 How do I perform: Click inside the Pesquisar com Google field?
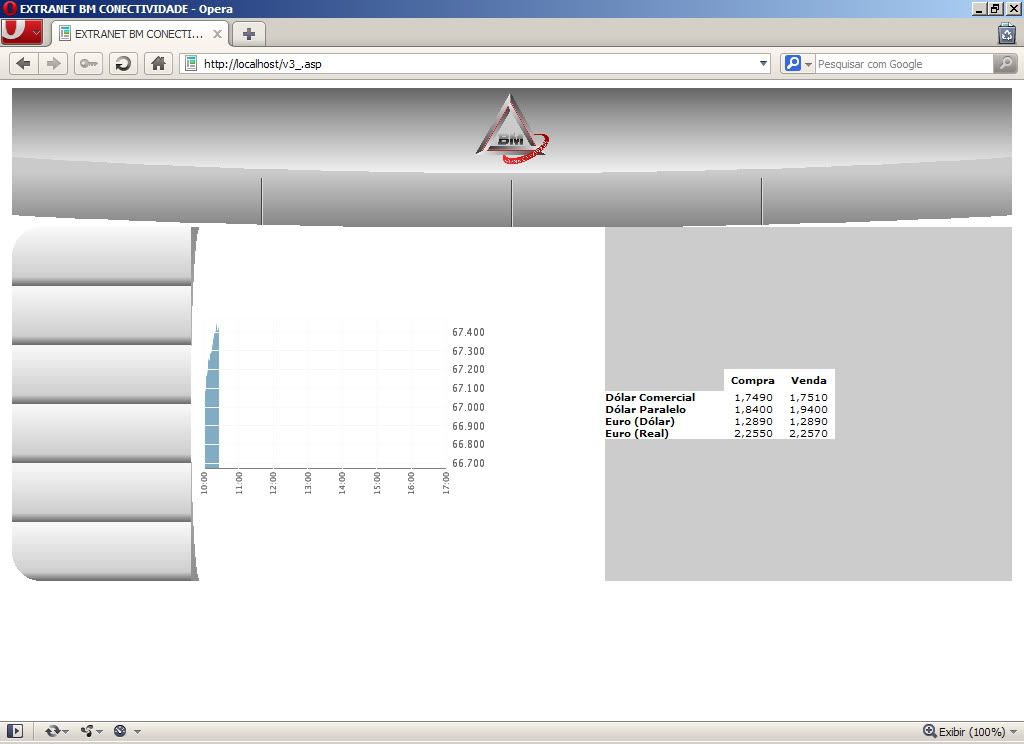902,64
